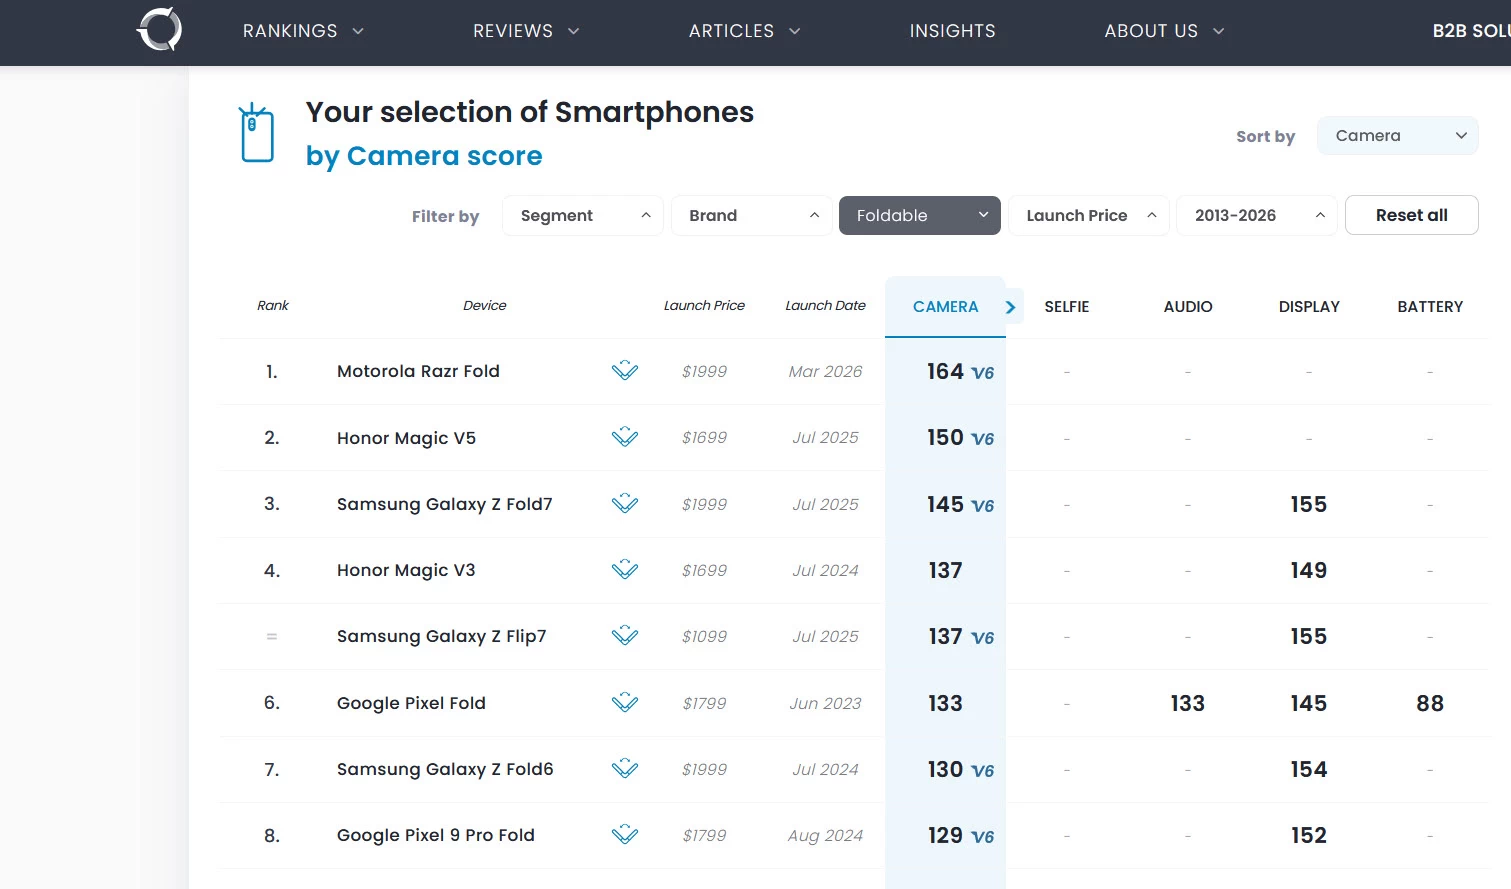Open the Motorola Razr Fold device link
The height and width of the screenshot is (889, 1511).
point(418,371)
